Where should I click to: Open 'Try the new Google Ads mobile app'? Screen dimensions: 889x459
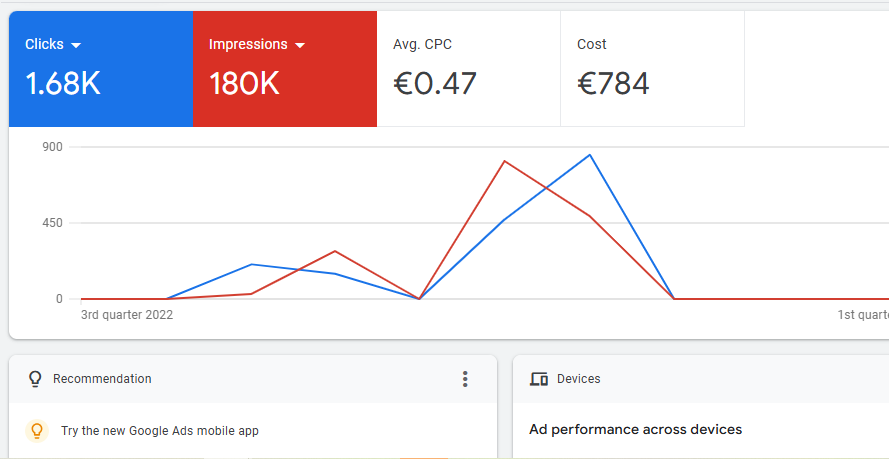coord(160,431)
